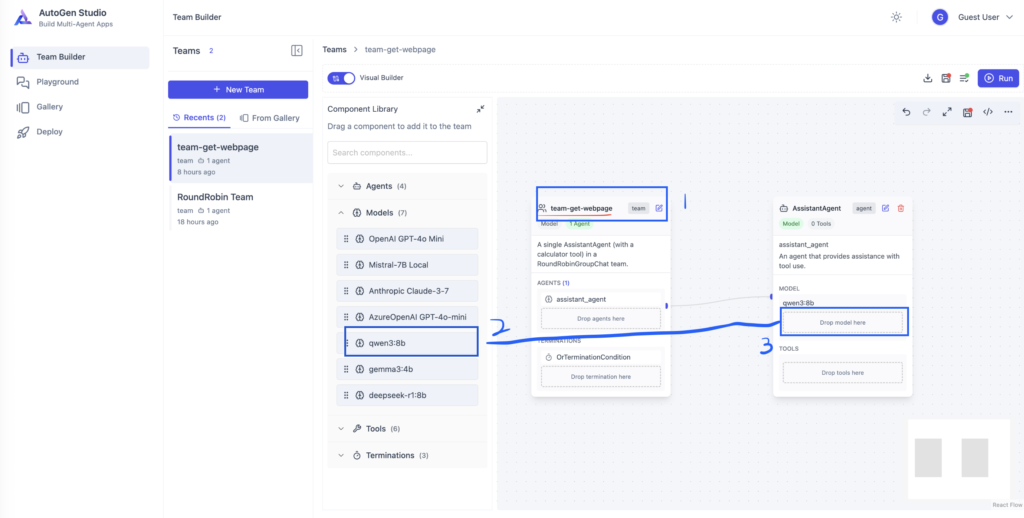The width and height of the screenshot is (1024, 518).
Task: Switch to the Recents tab
Action: point(199,118)
